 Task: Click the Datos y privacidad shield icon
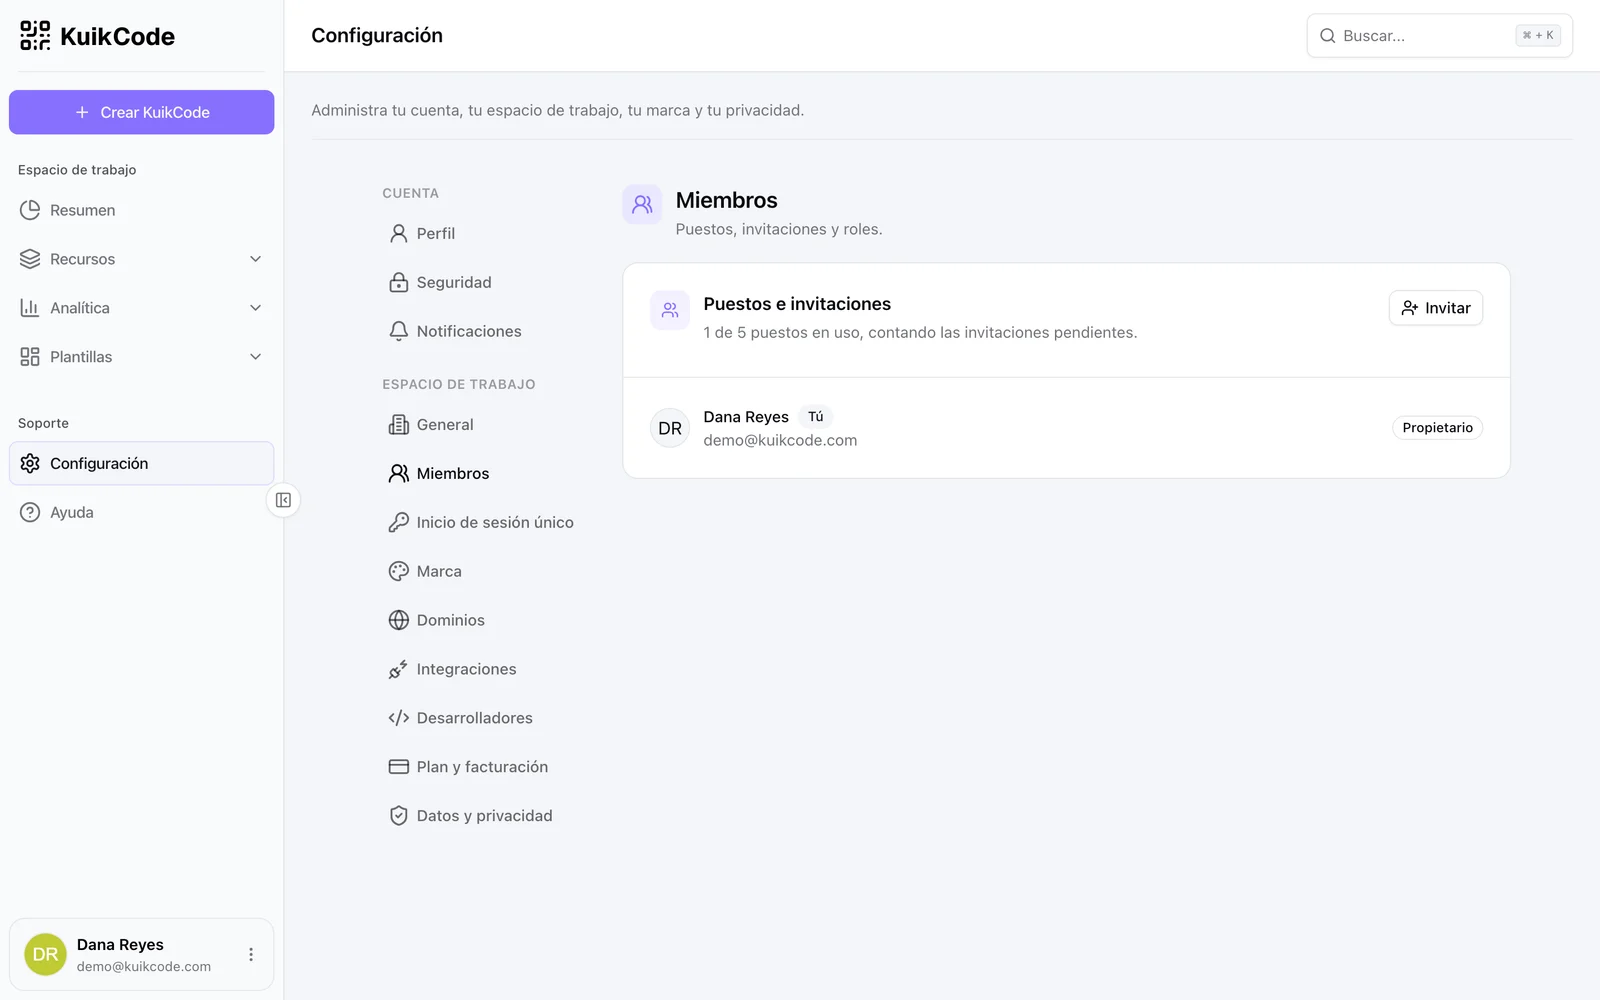(x=398, y=816)
